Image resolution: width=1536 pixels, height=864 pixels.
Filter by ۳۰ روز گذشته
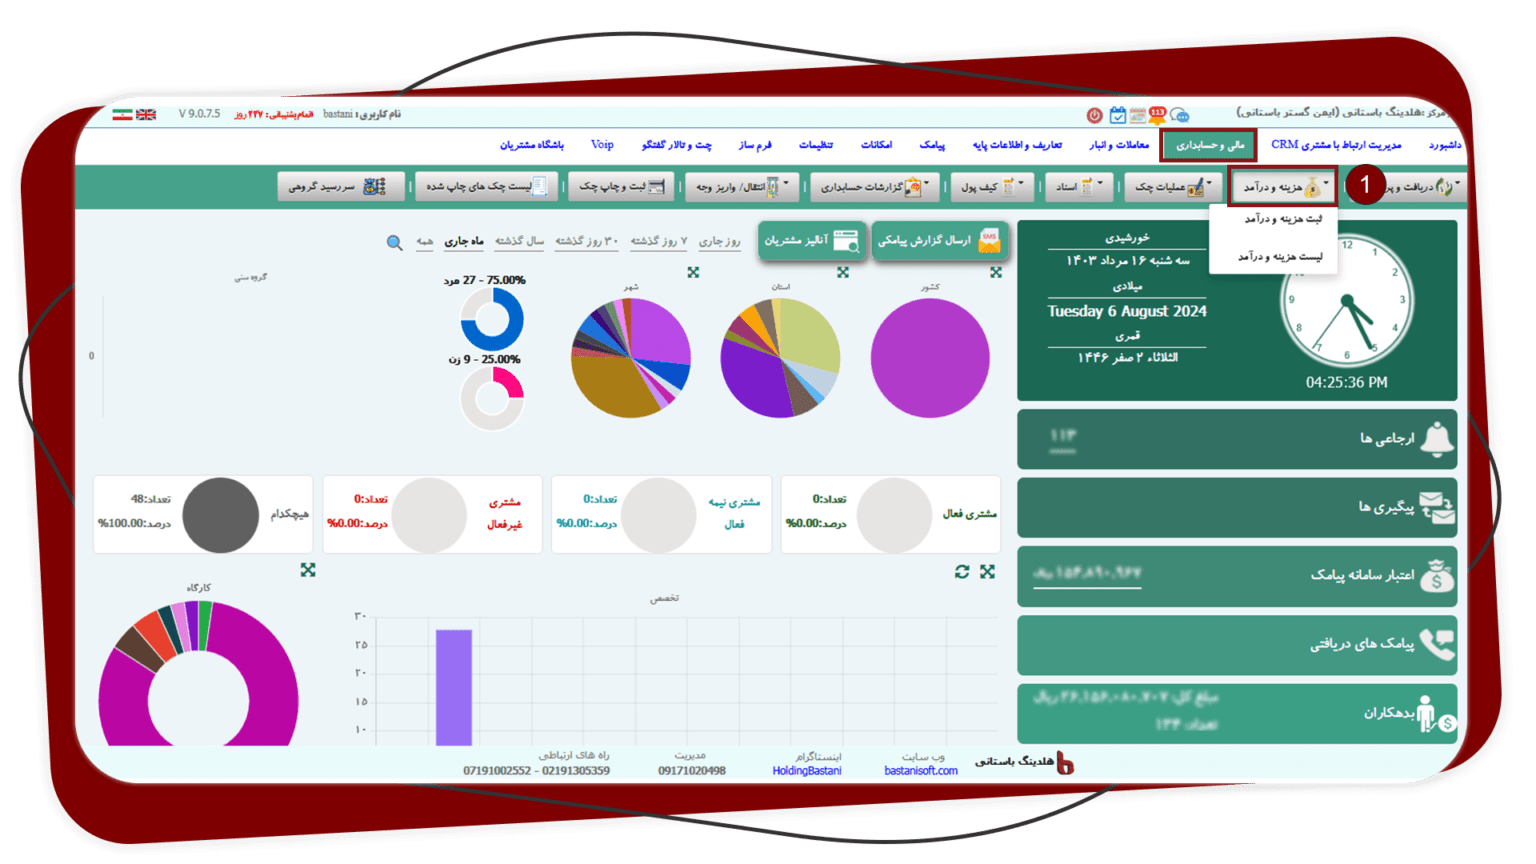click(x=586, y=241)
